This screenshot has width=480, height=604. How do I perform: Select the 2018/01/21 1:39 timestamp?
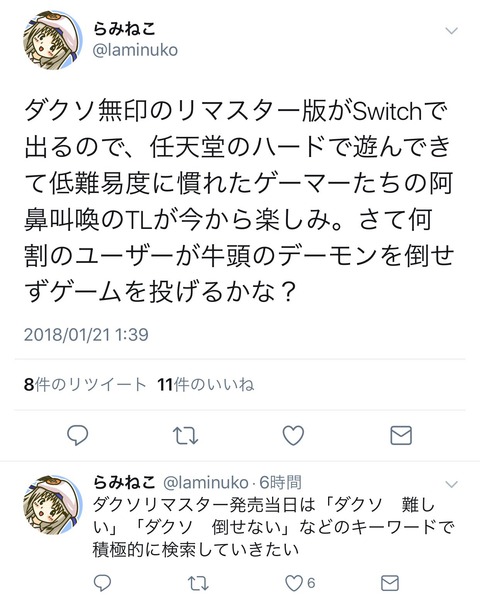click(x=86, y=334)
